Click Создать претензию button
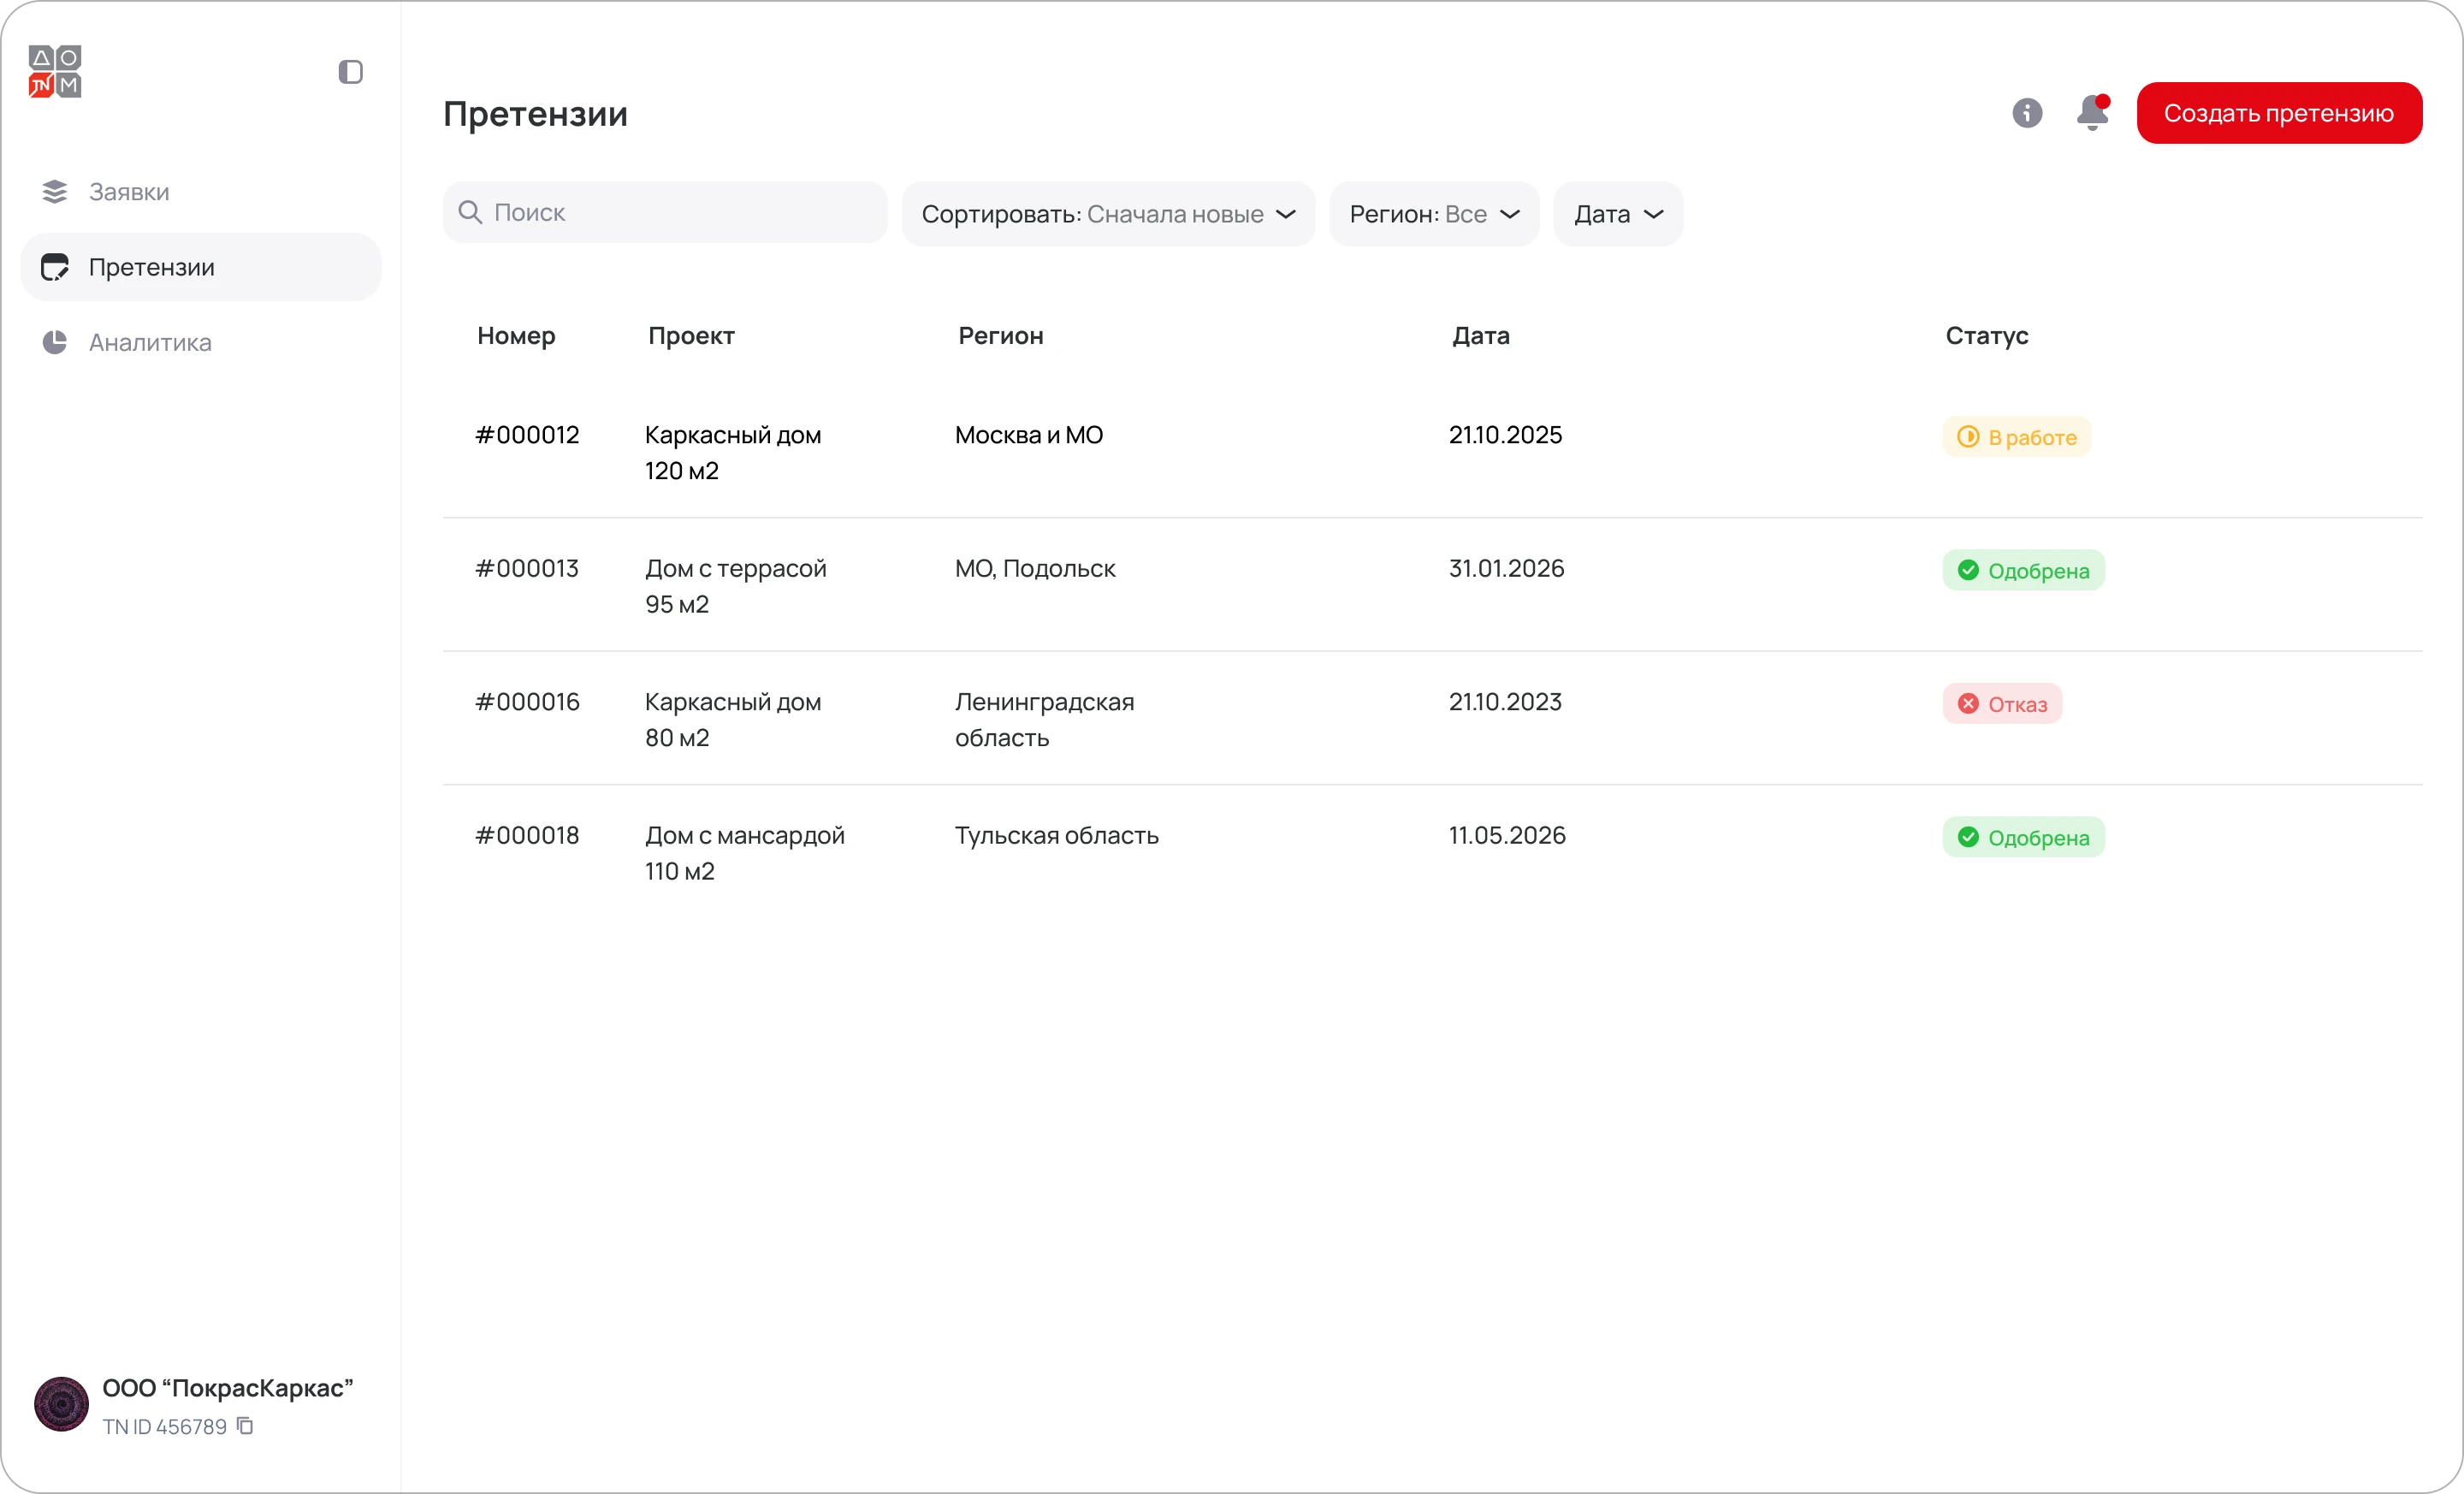Image resolution: width=2464 pixels, height=1494 pixels. click(2279, 113)
